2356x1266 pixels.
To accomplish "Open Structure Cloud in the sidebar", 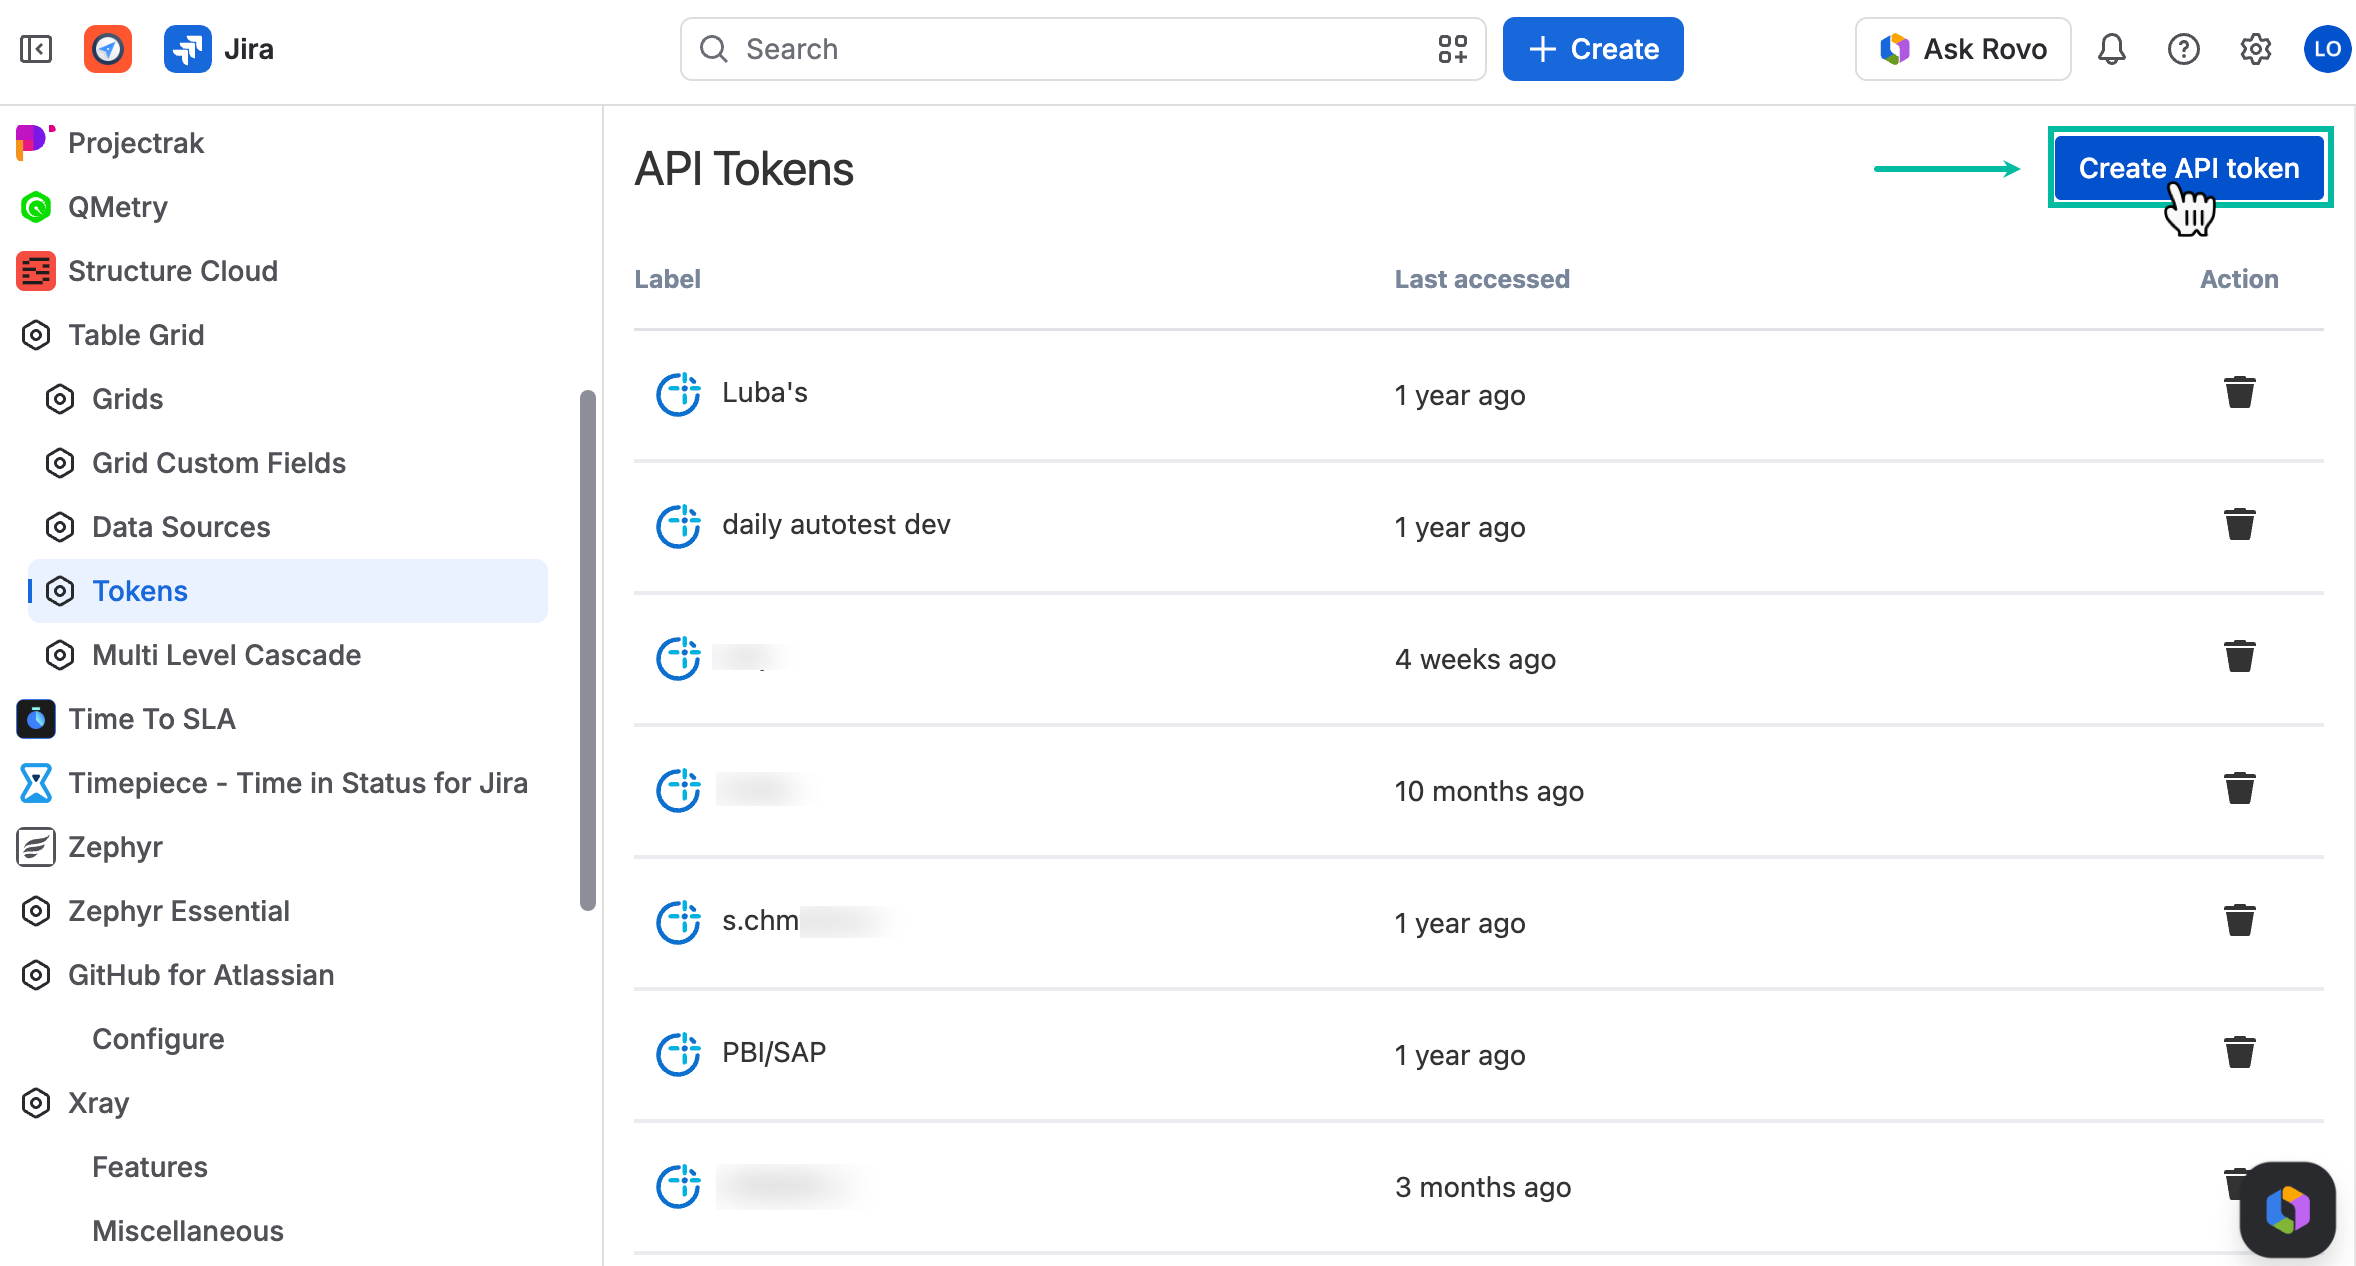I will [x=173, y=271].
